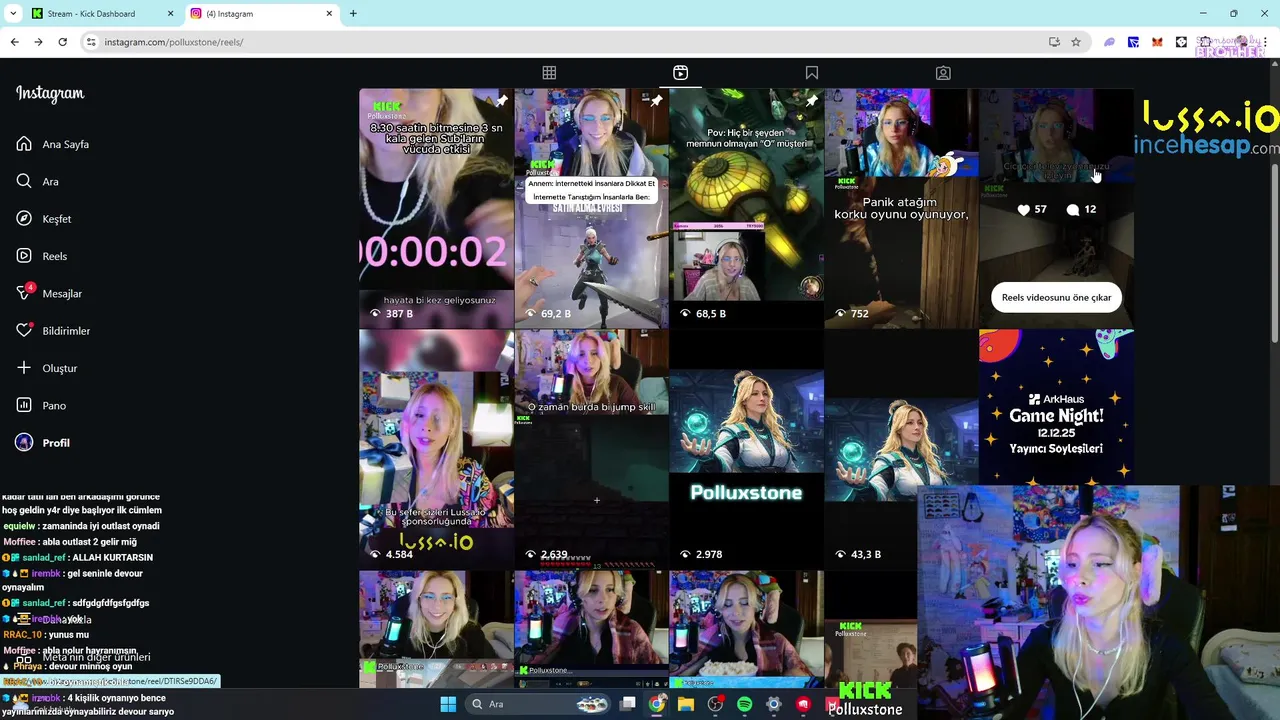The image size is (1280, 720).
Task: Click Reels videosunu öne çıkar button
Action: pyautogui.click(x=1056, y=297)
